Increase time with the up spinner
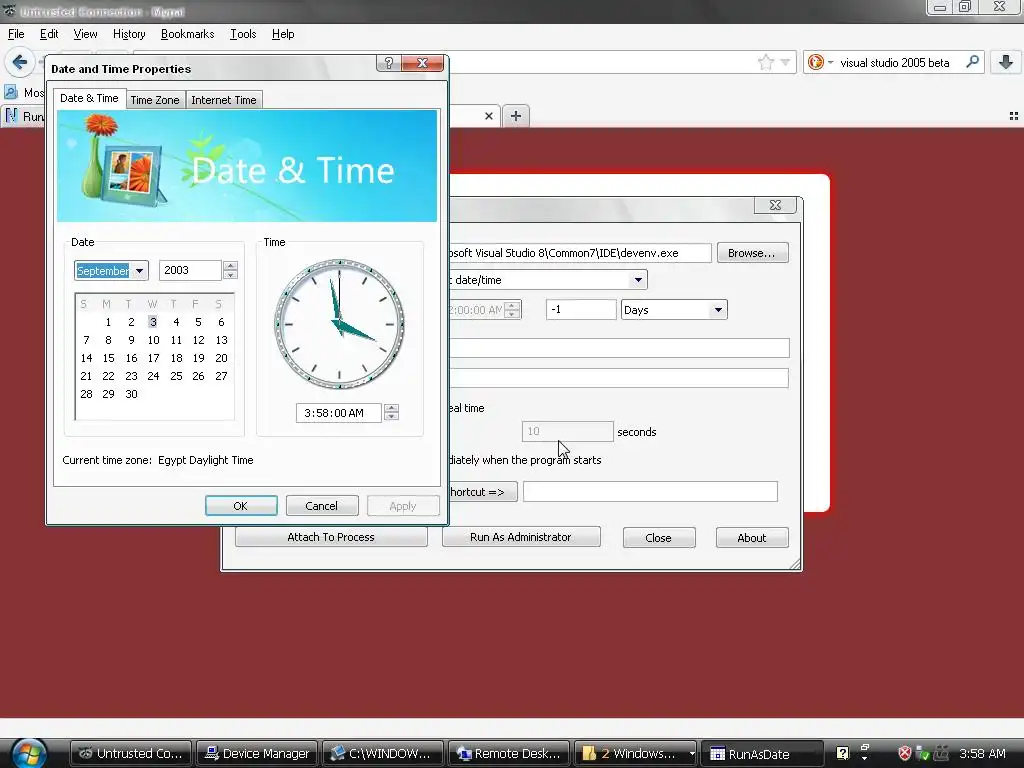This screenshot has height=768, width=1024. [x=391, y=408]
